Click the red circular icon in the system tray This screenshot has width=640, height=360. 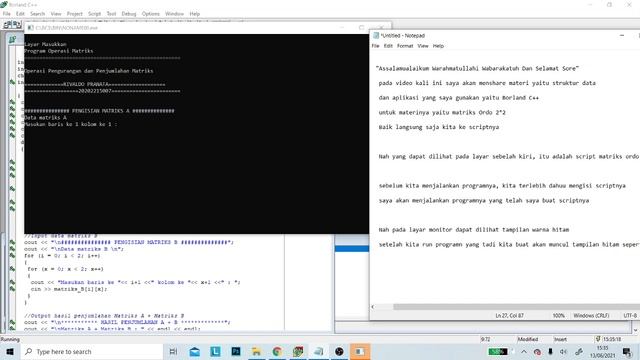pyautogui.click(x=537, y=351)
